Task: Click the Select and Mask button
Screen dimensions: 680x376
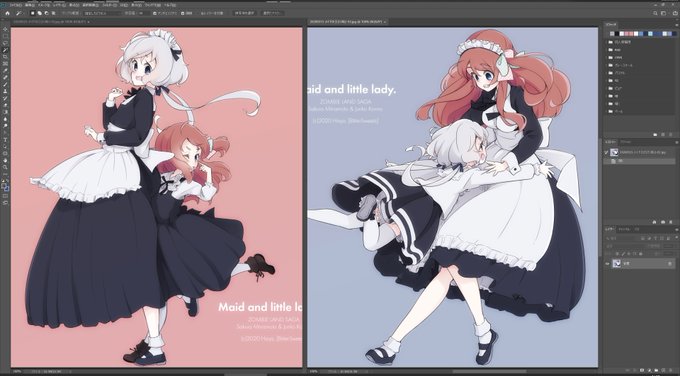Action: click(x=272, y=13)
